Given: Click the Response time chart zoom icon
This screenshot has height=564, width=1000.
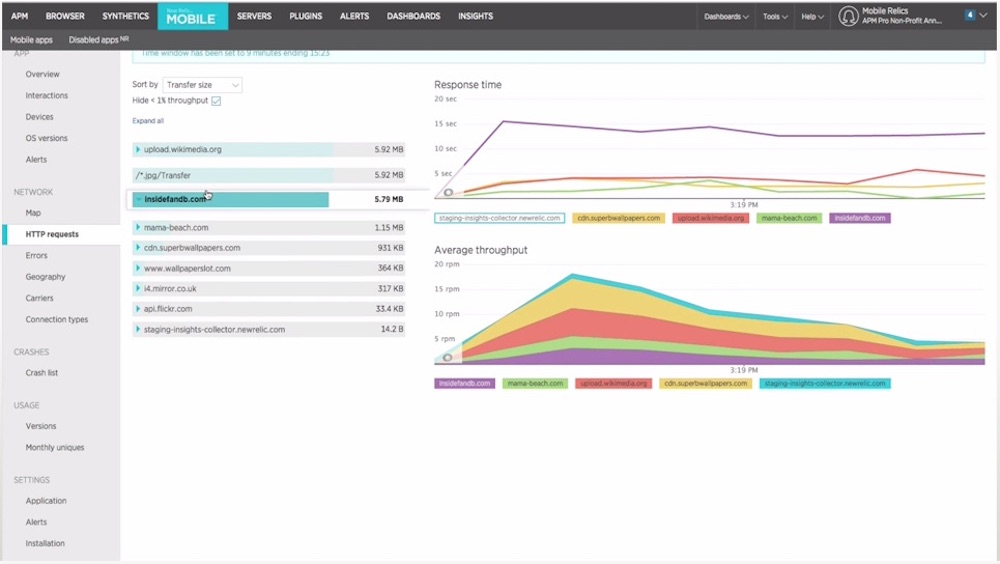Looking at the screenshot, I should point(448,192).
